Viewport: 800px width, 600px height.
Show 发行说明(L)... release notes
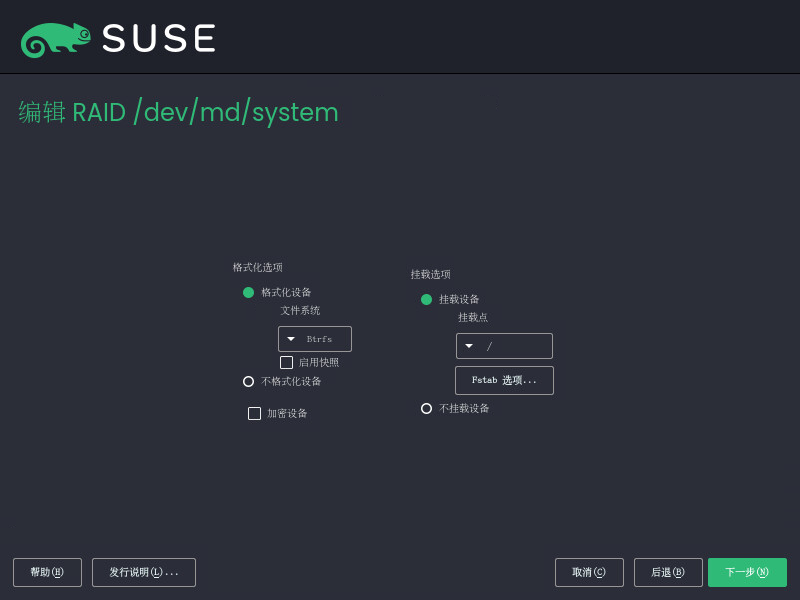[x=144, y=572]
